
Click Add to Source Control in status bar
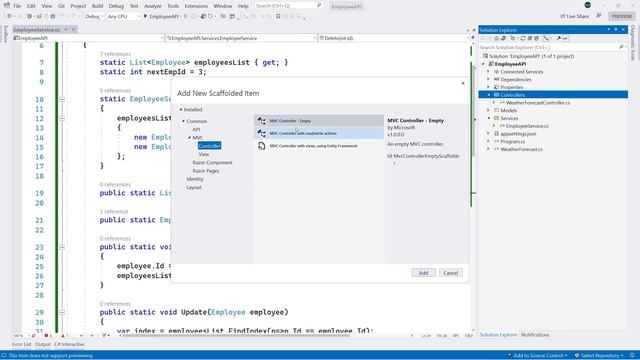[x=537, y=356]
